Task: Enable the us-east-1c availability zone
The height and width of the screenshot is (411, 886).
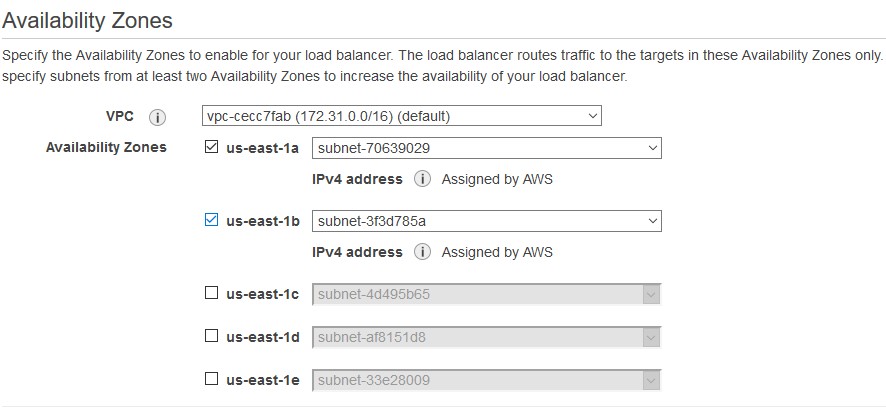Action: pyautogui.click(x=211, y=293)
